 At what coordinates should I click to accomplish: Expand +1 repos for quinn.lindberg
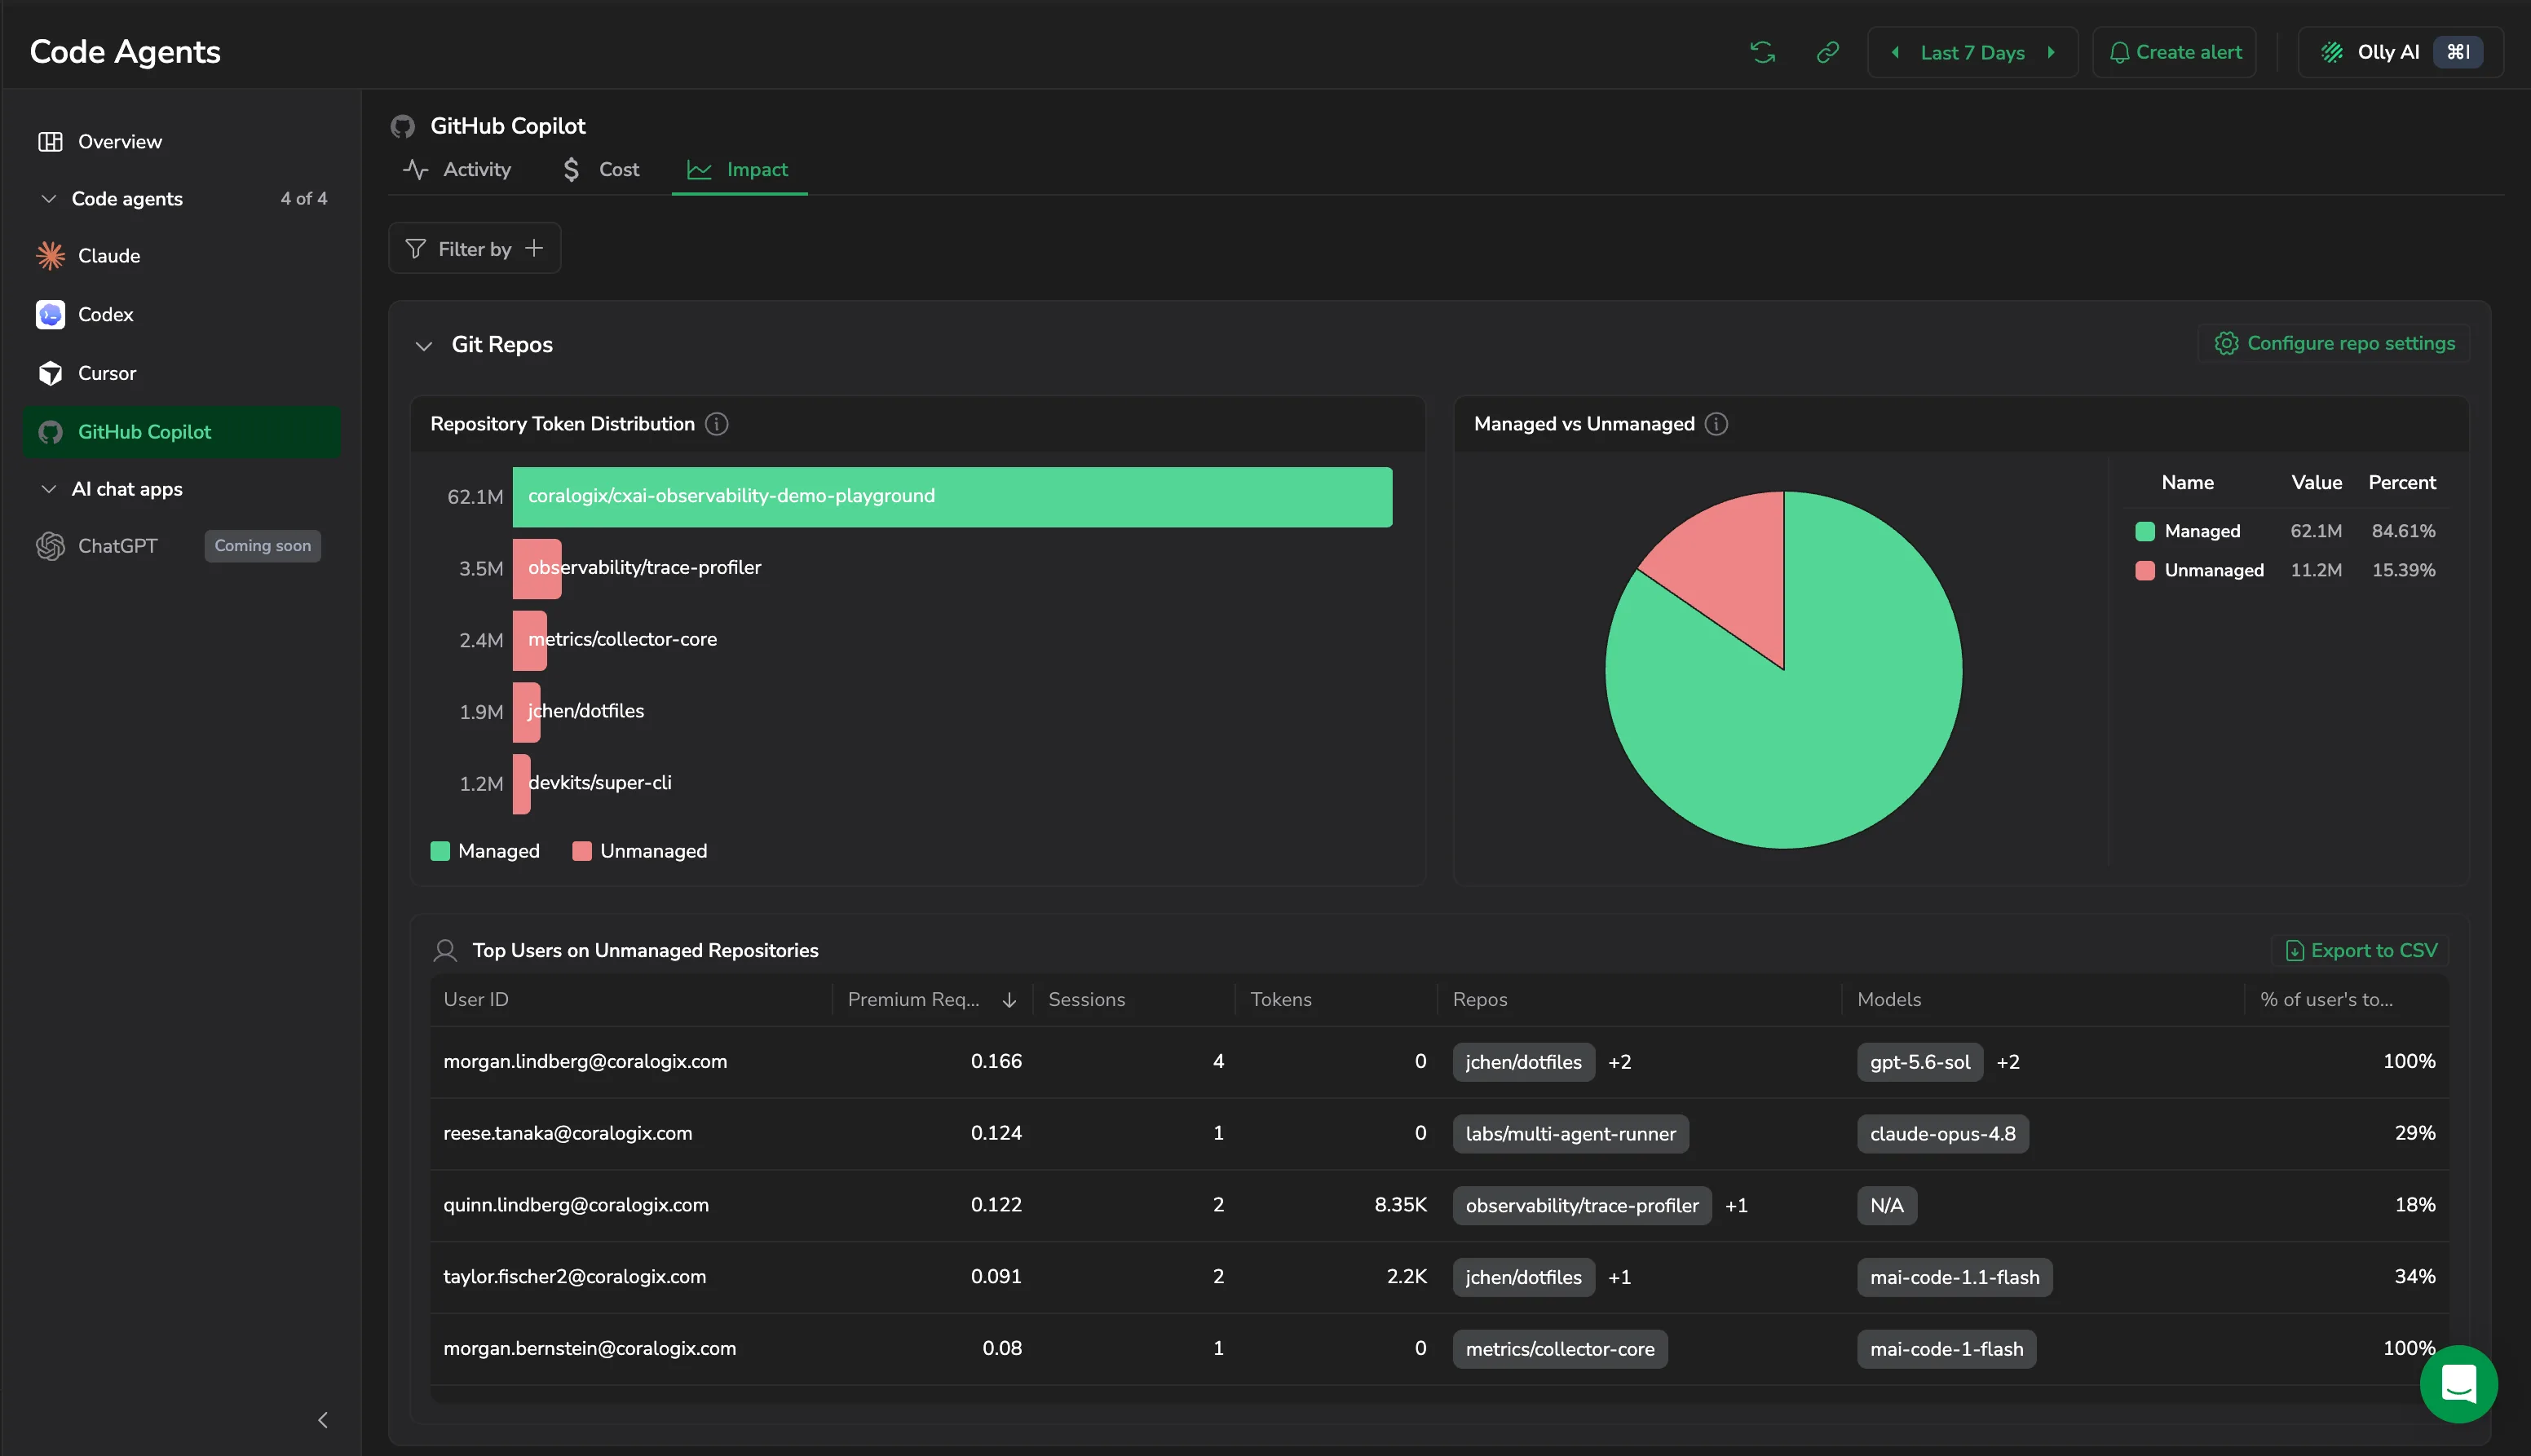click(1736, 1206)
